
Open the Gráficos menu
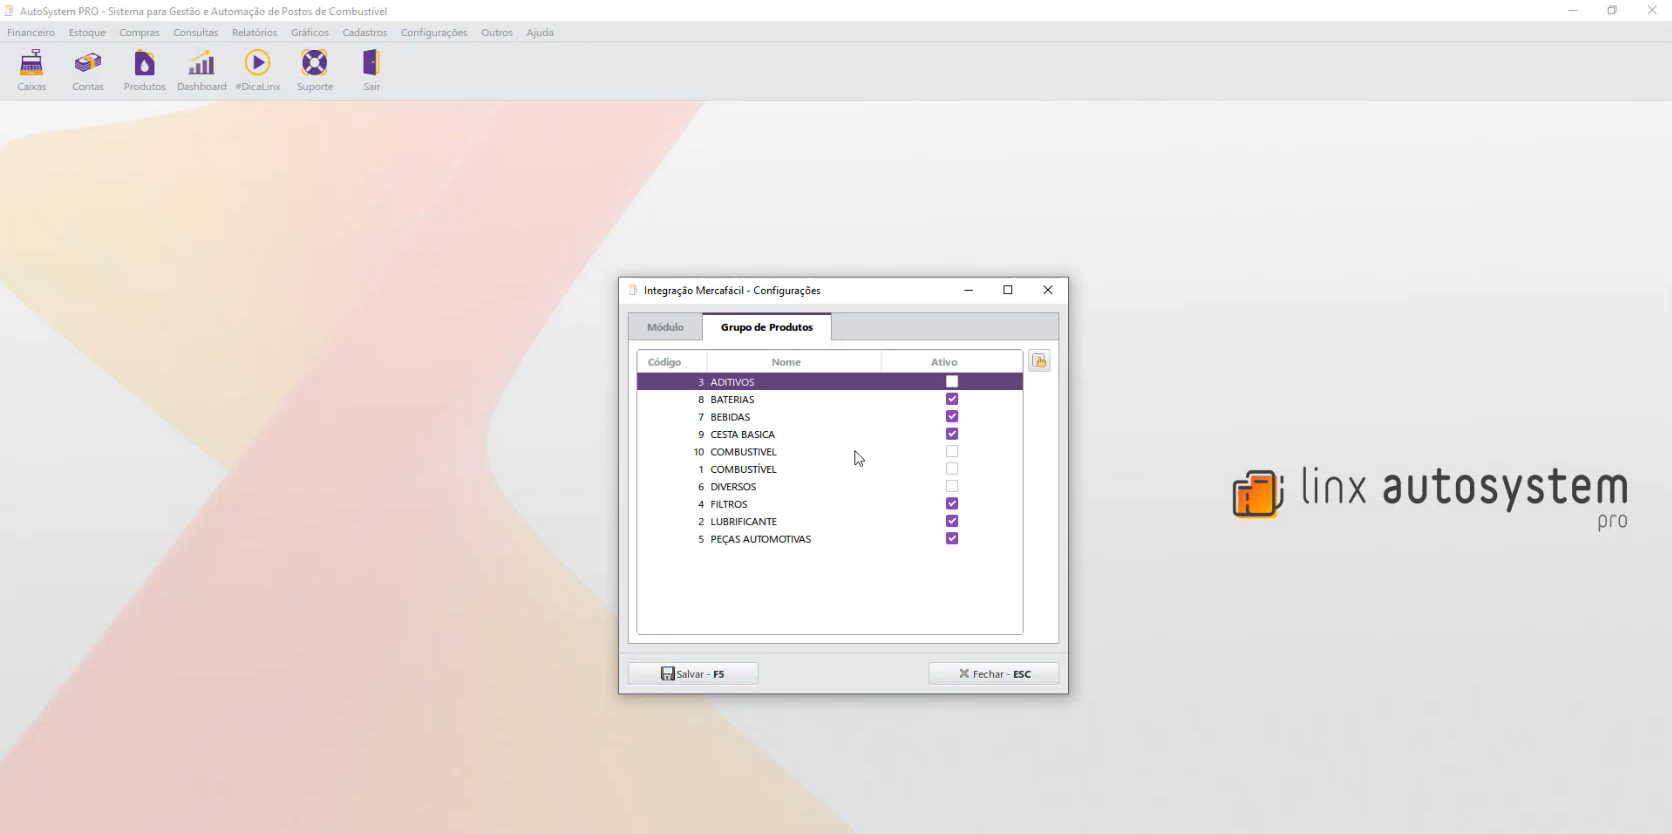pos(310,32)
